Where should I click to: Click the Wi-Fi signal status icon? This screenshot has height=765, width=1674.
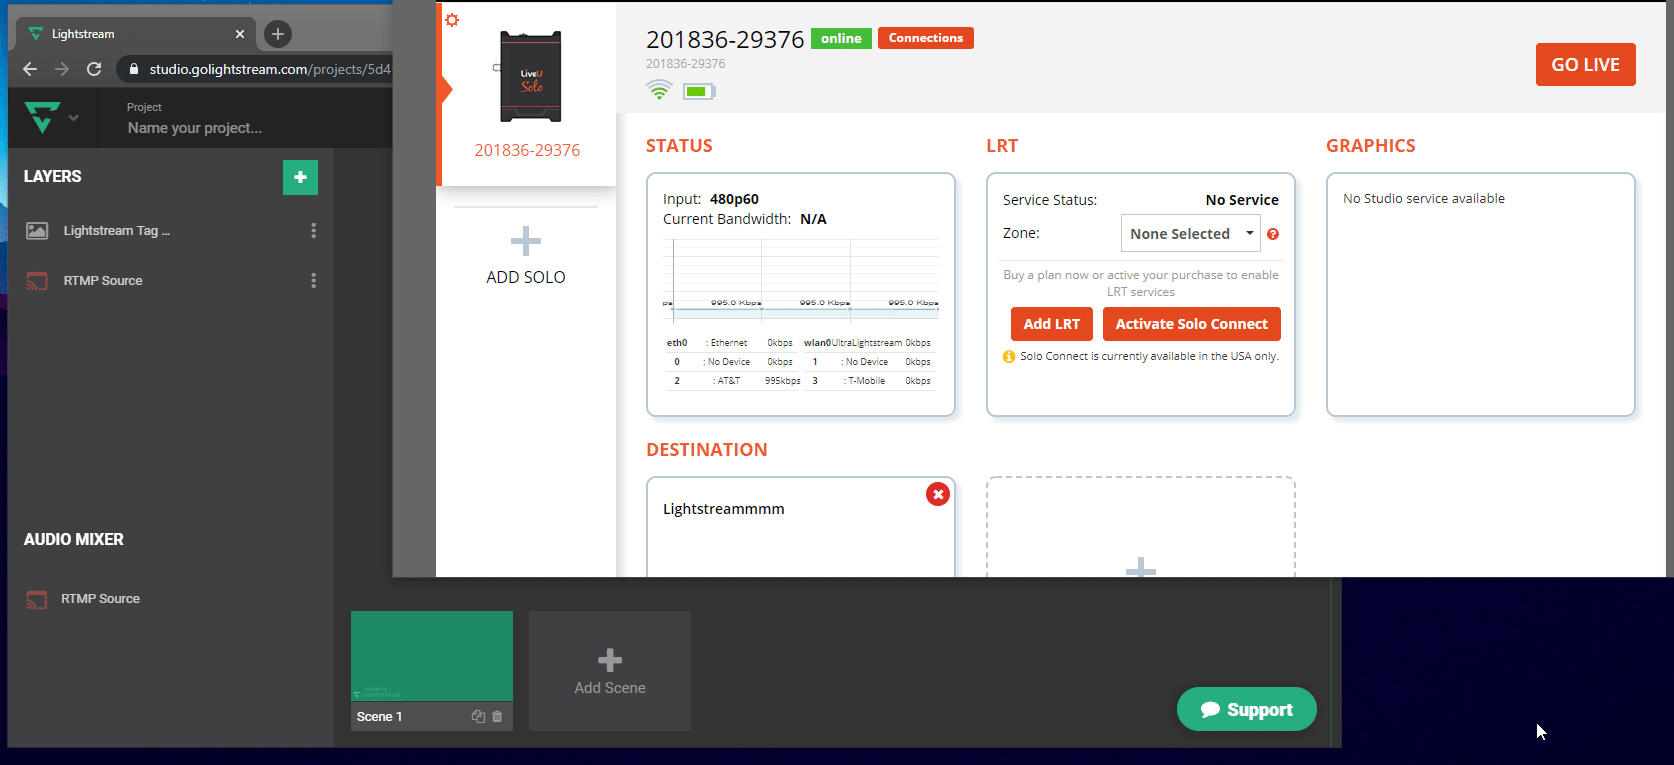coord(659,91)
